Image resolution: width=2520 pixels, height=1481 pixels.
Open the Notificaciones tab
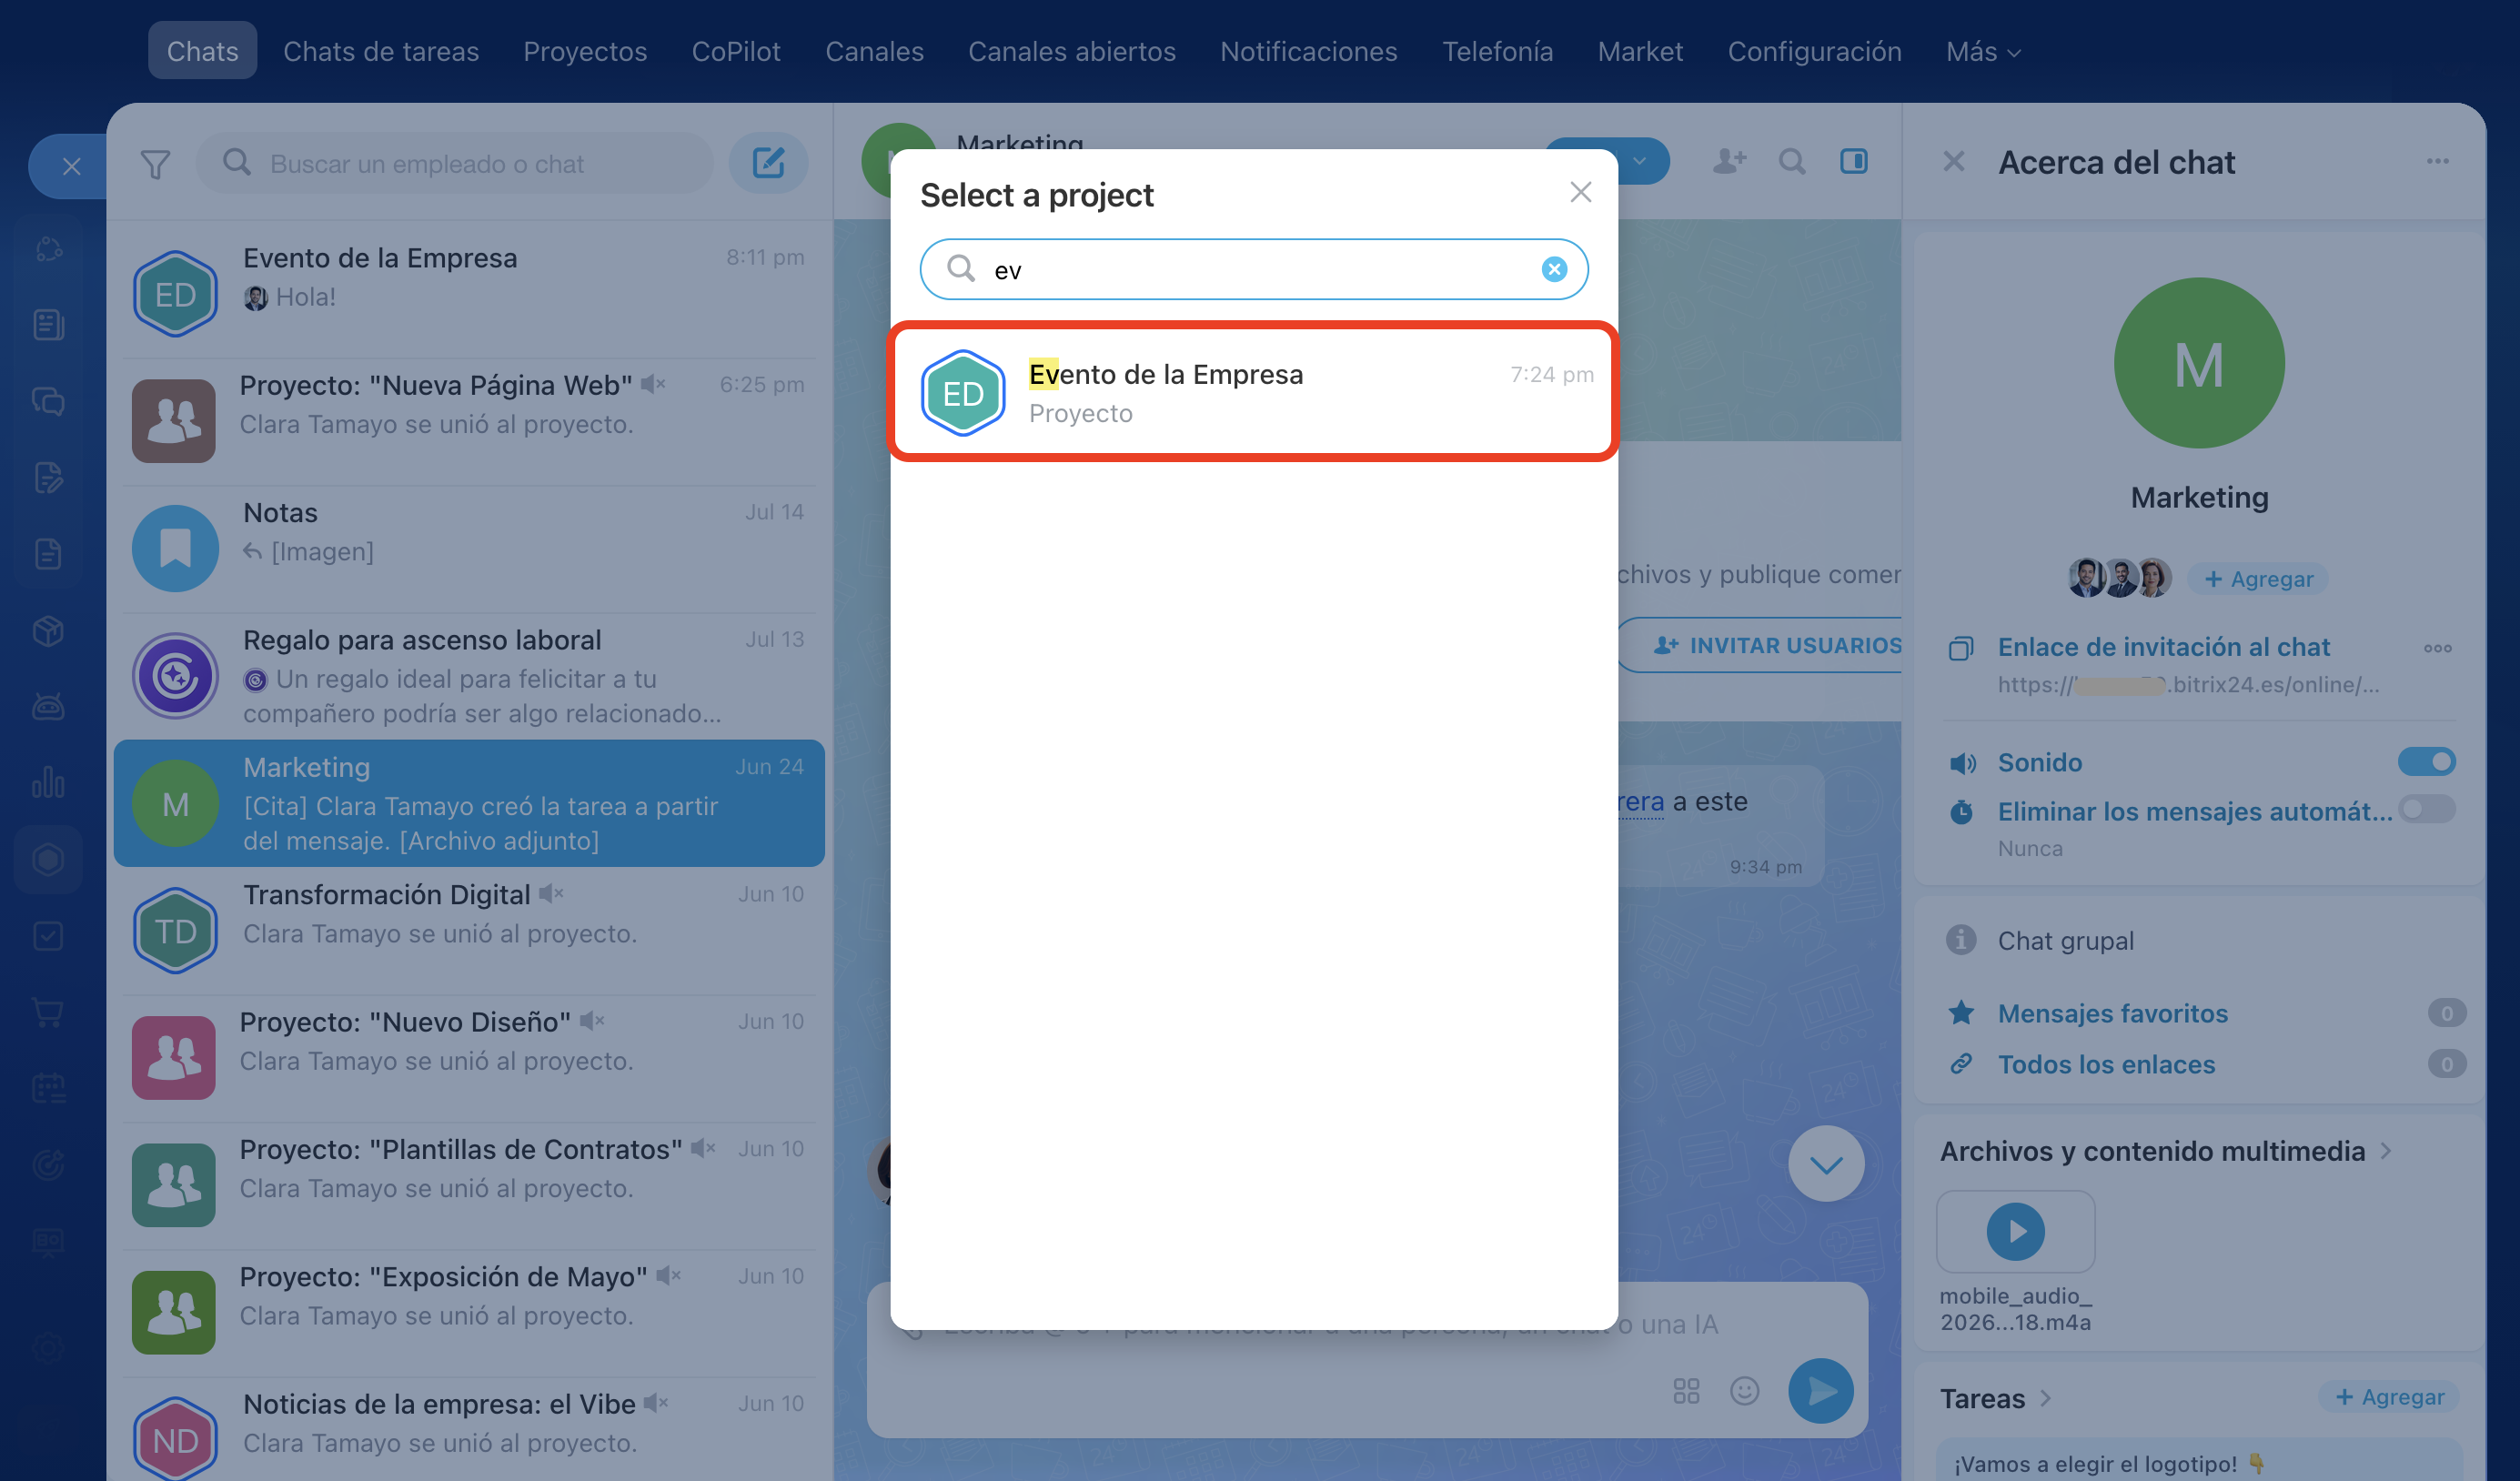1308,51
